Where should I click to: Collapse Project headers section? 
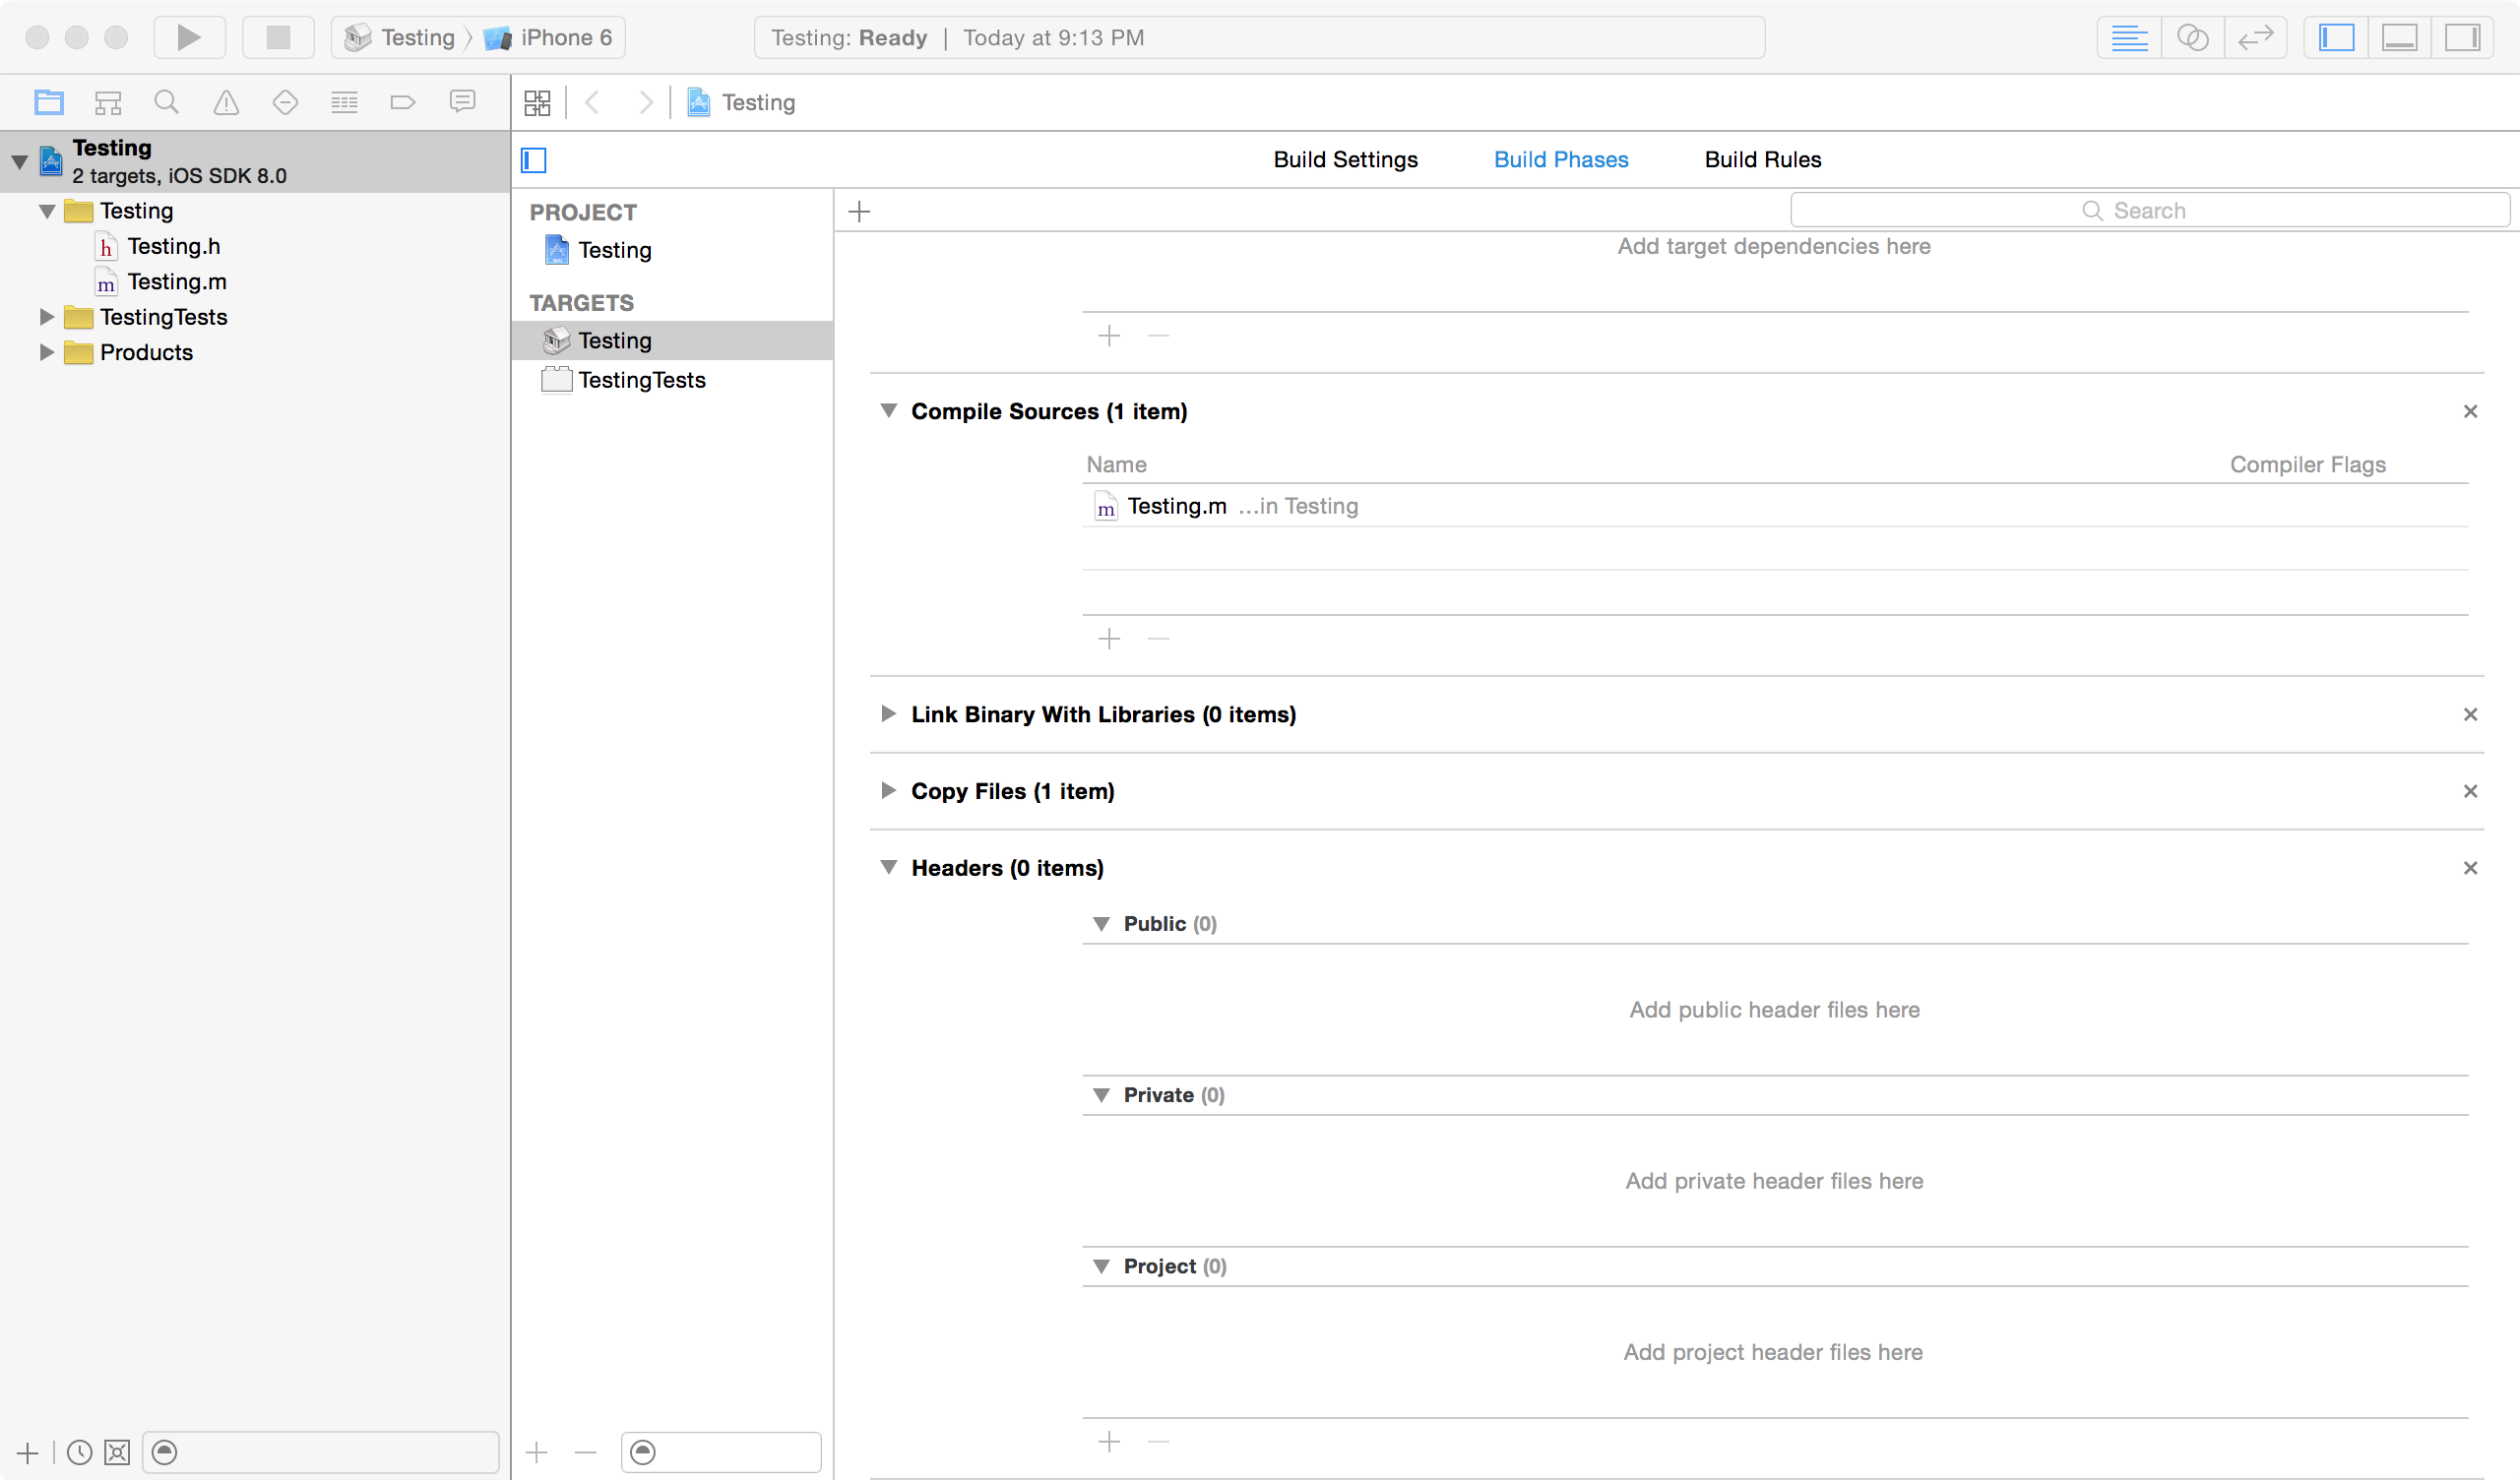click(1101, 1266)
